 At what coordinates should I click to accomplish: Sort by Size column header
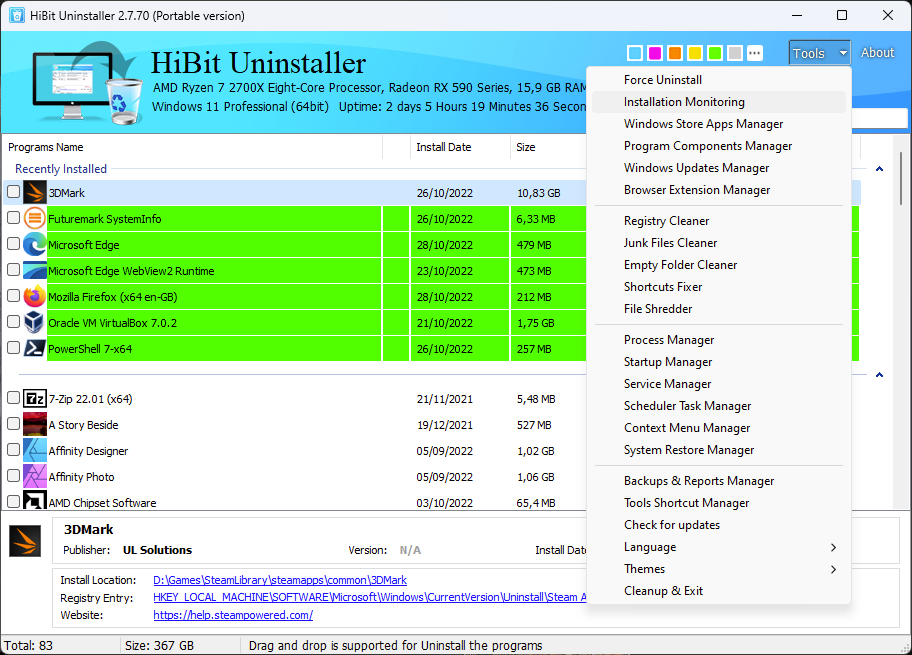coord(548,147)
